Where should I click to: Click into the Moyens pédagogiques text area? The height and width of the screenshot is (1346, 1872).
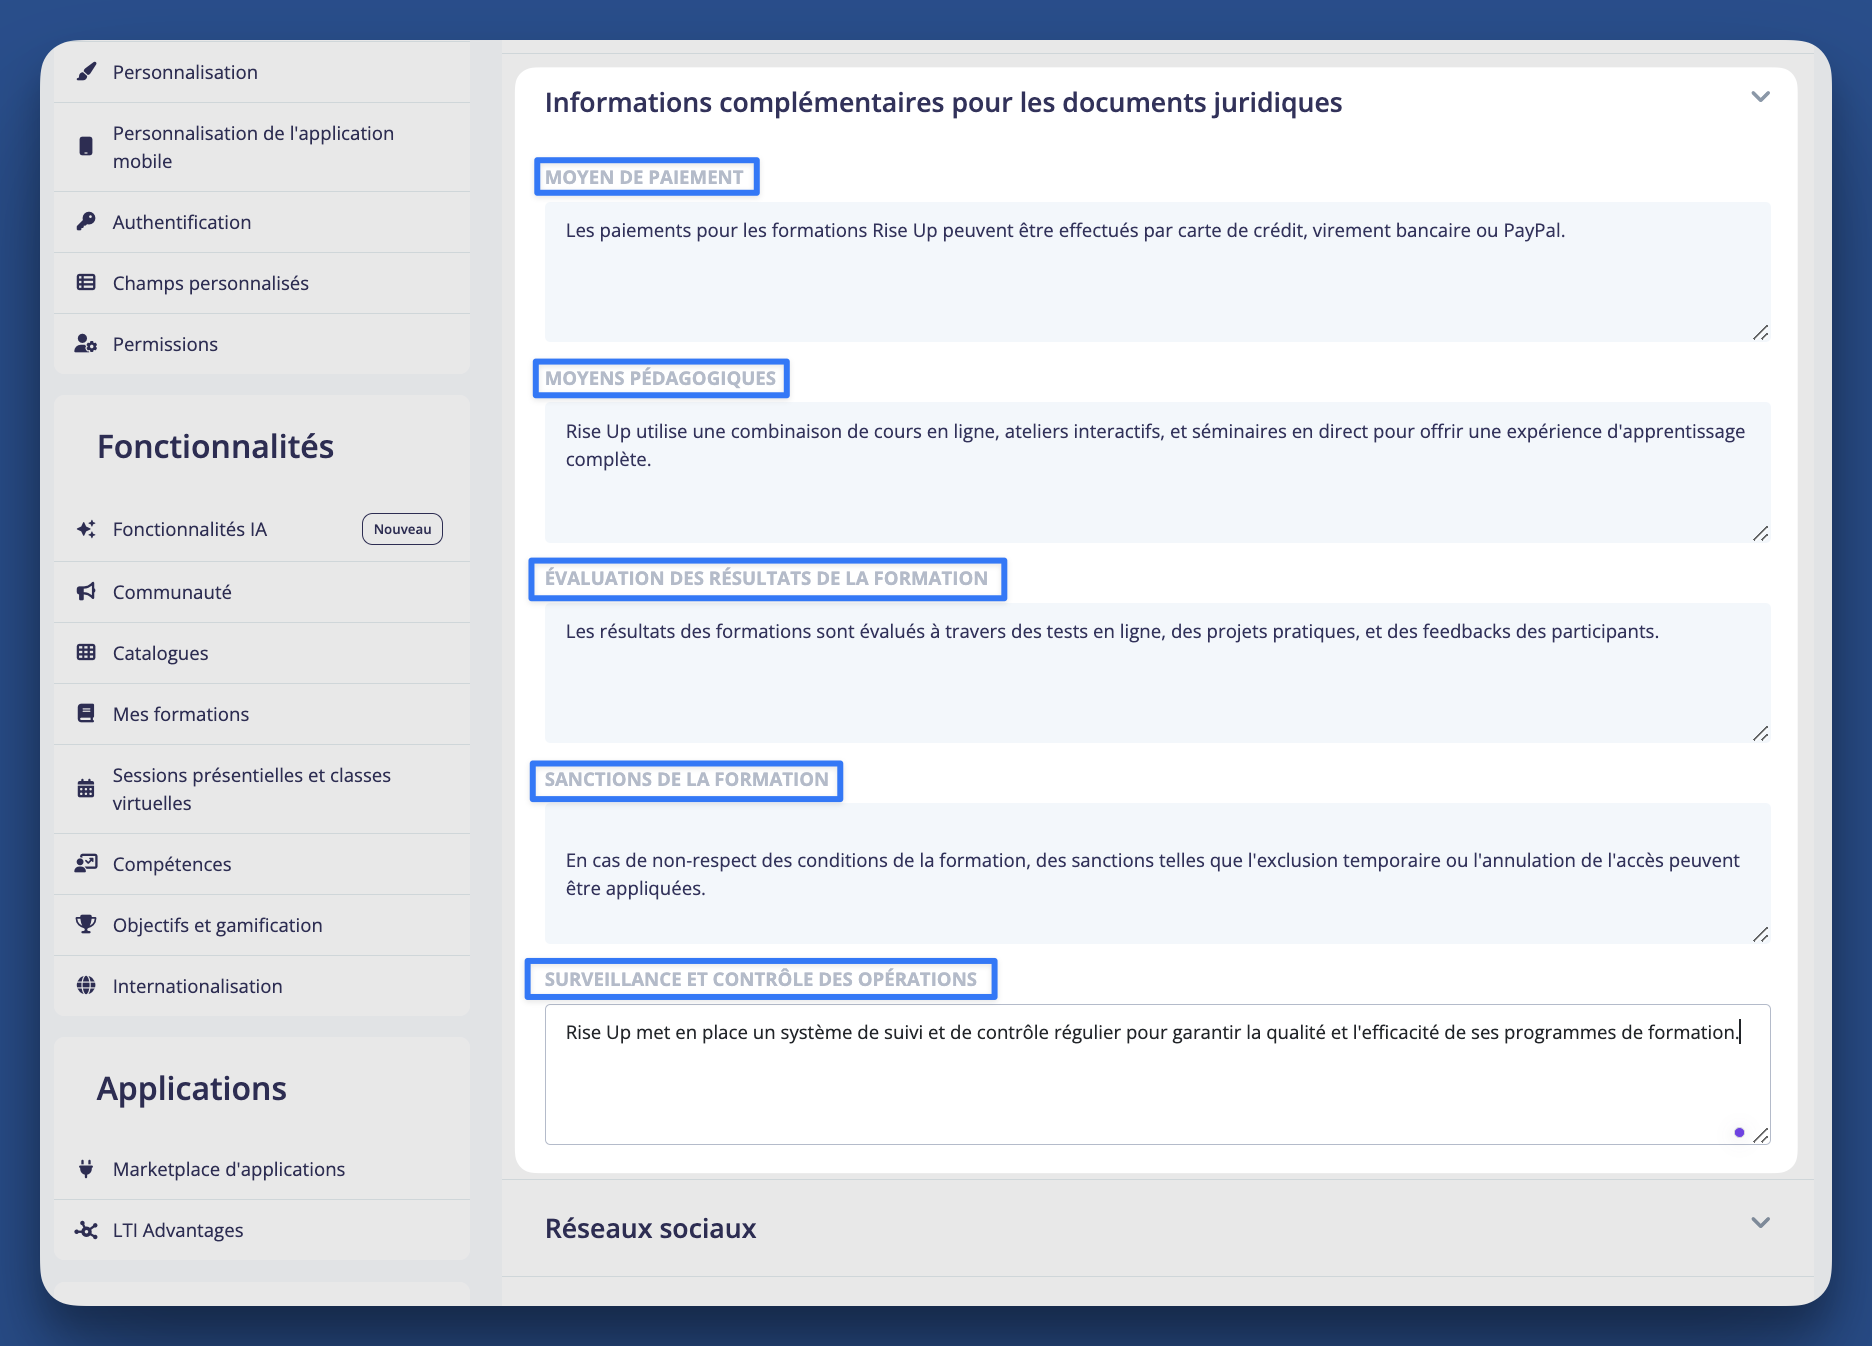pyautogui.click(x=1157, y=473)
